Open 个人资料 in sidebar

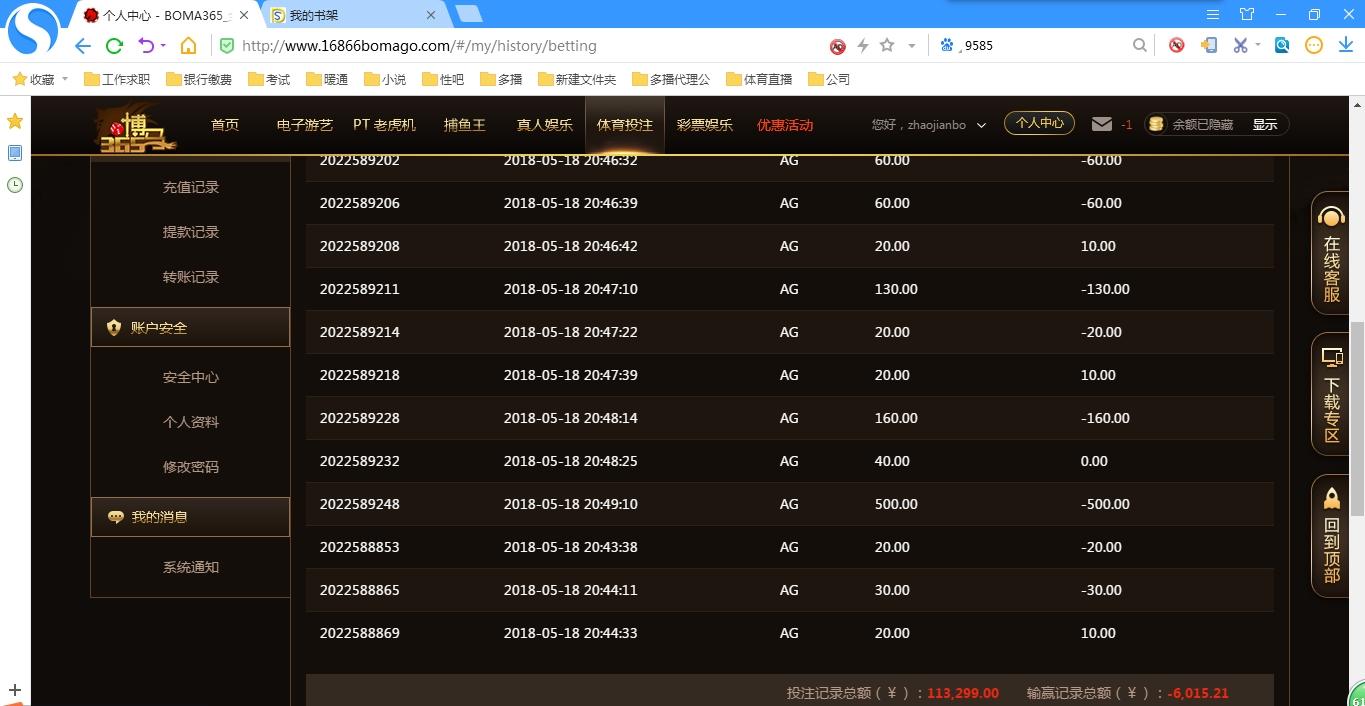click(x=191, y=422)
